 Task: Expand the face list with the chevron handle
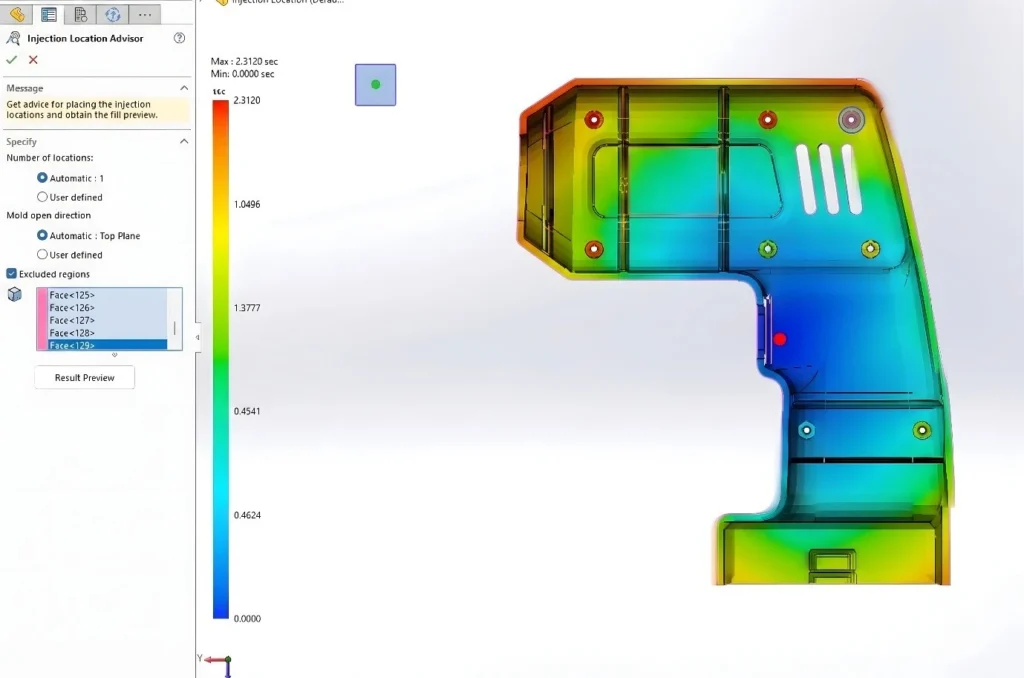(114, 355)
